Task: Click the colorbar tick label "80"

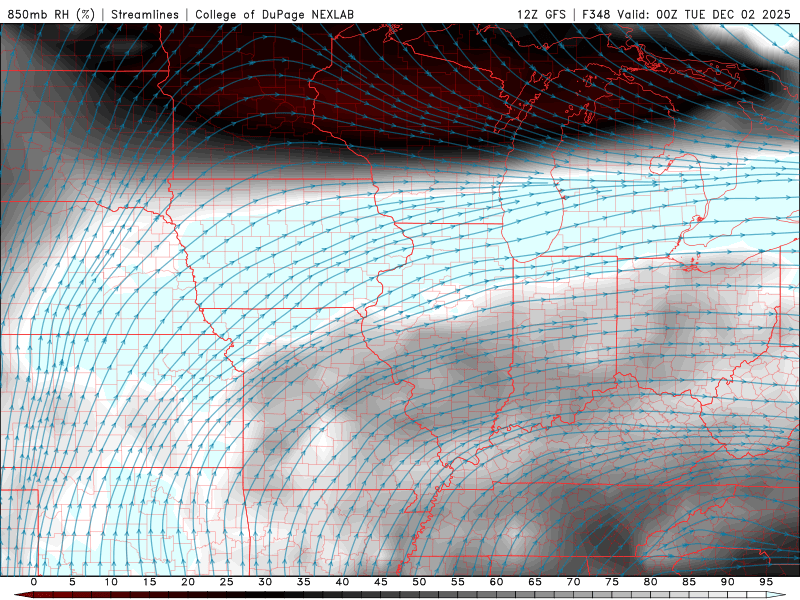Action: click(650, 582)
